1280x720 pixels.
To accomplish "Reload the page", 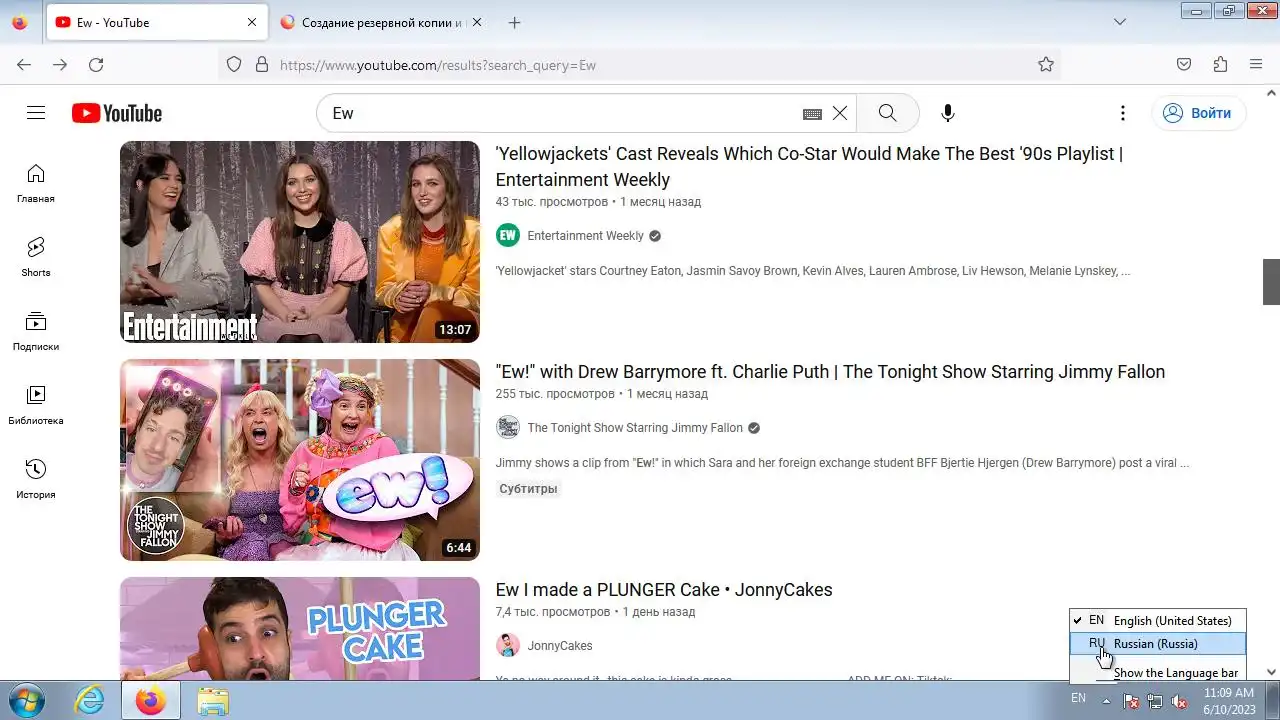I will (x=96, y=65).
